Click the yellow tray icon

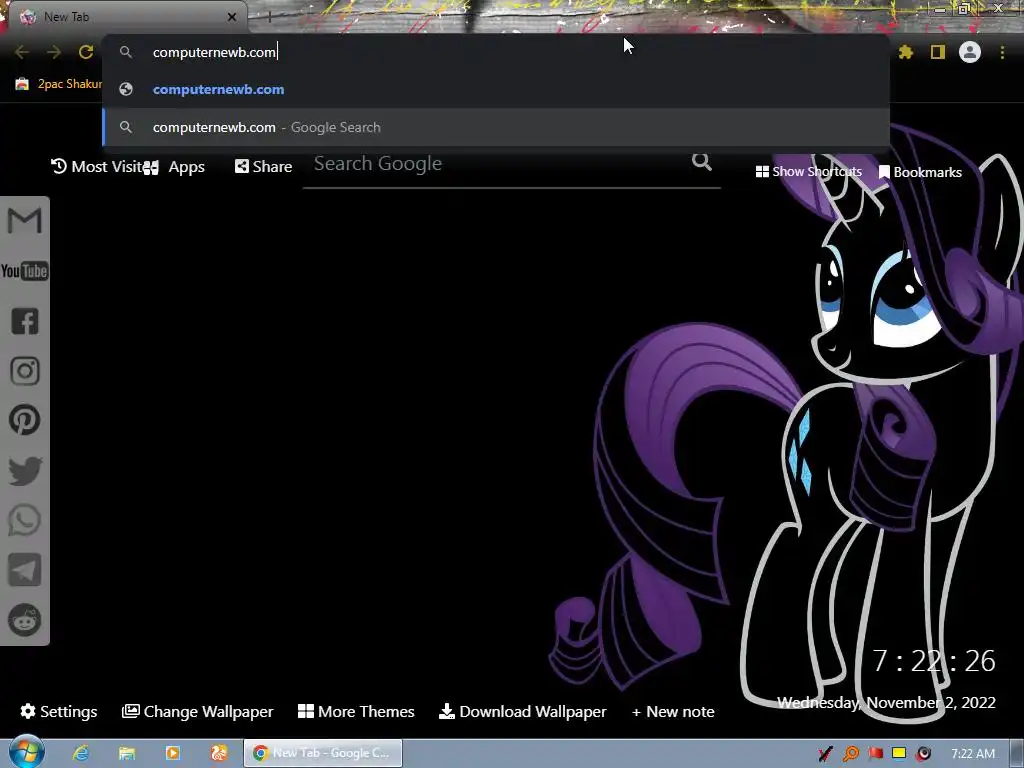pyautogui.click(x=899, y=753)
